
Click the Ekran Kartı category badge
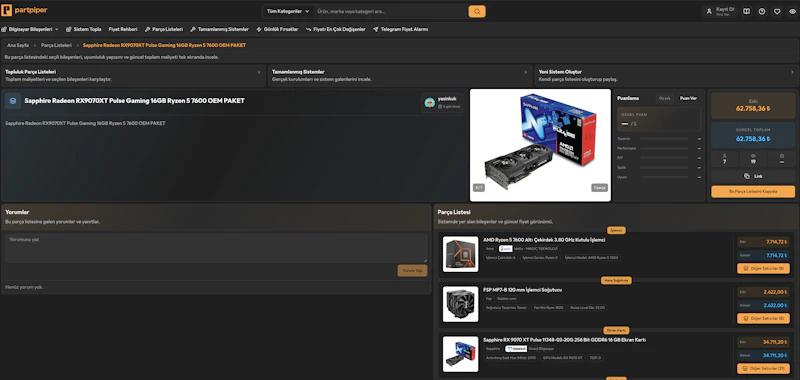coord(616,330)
